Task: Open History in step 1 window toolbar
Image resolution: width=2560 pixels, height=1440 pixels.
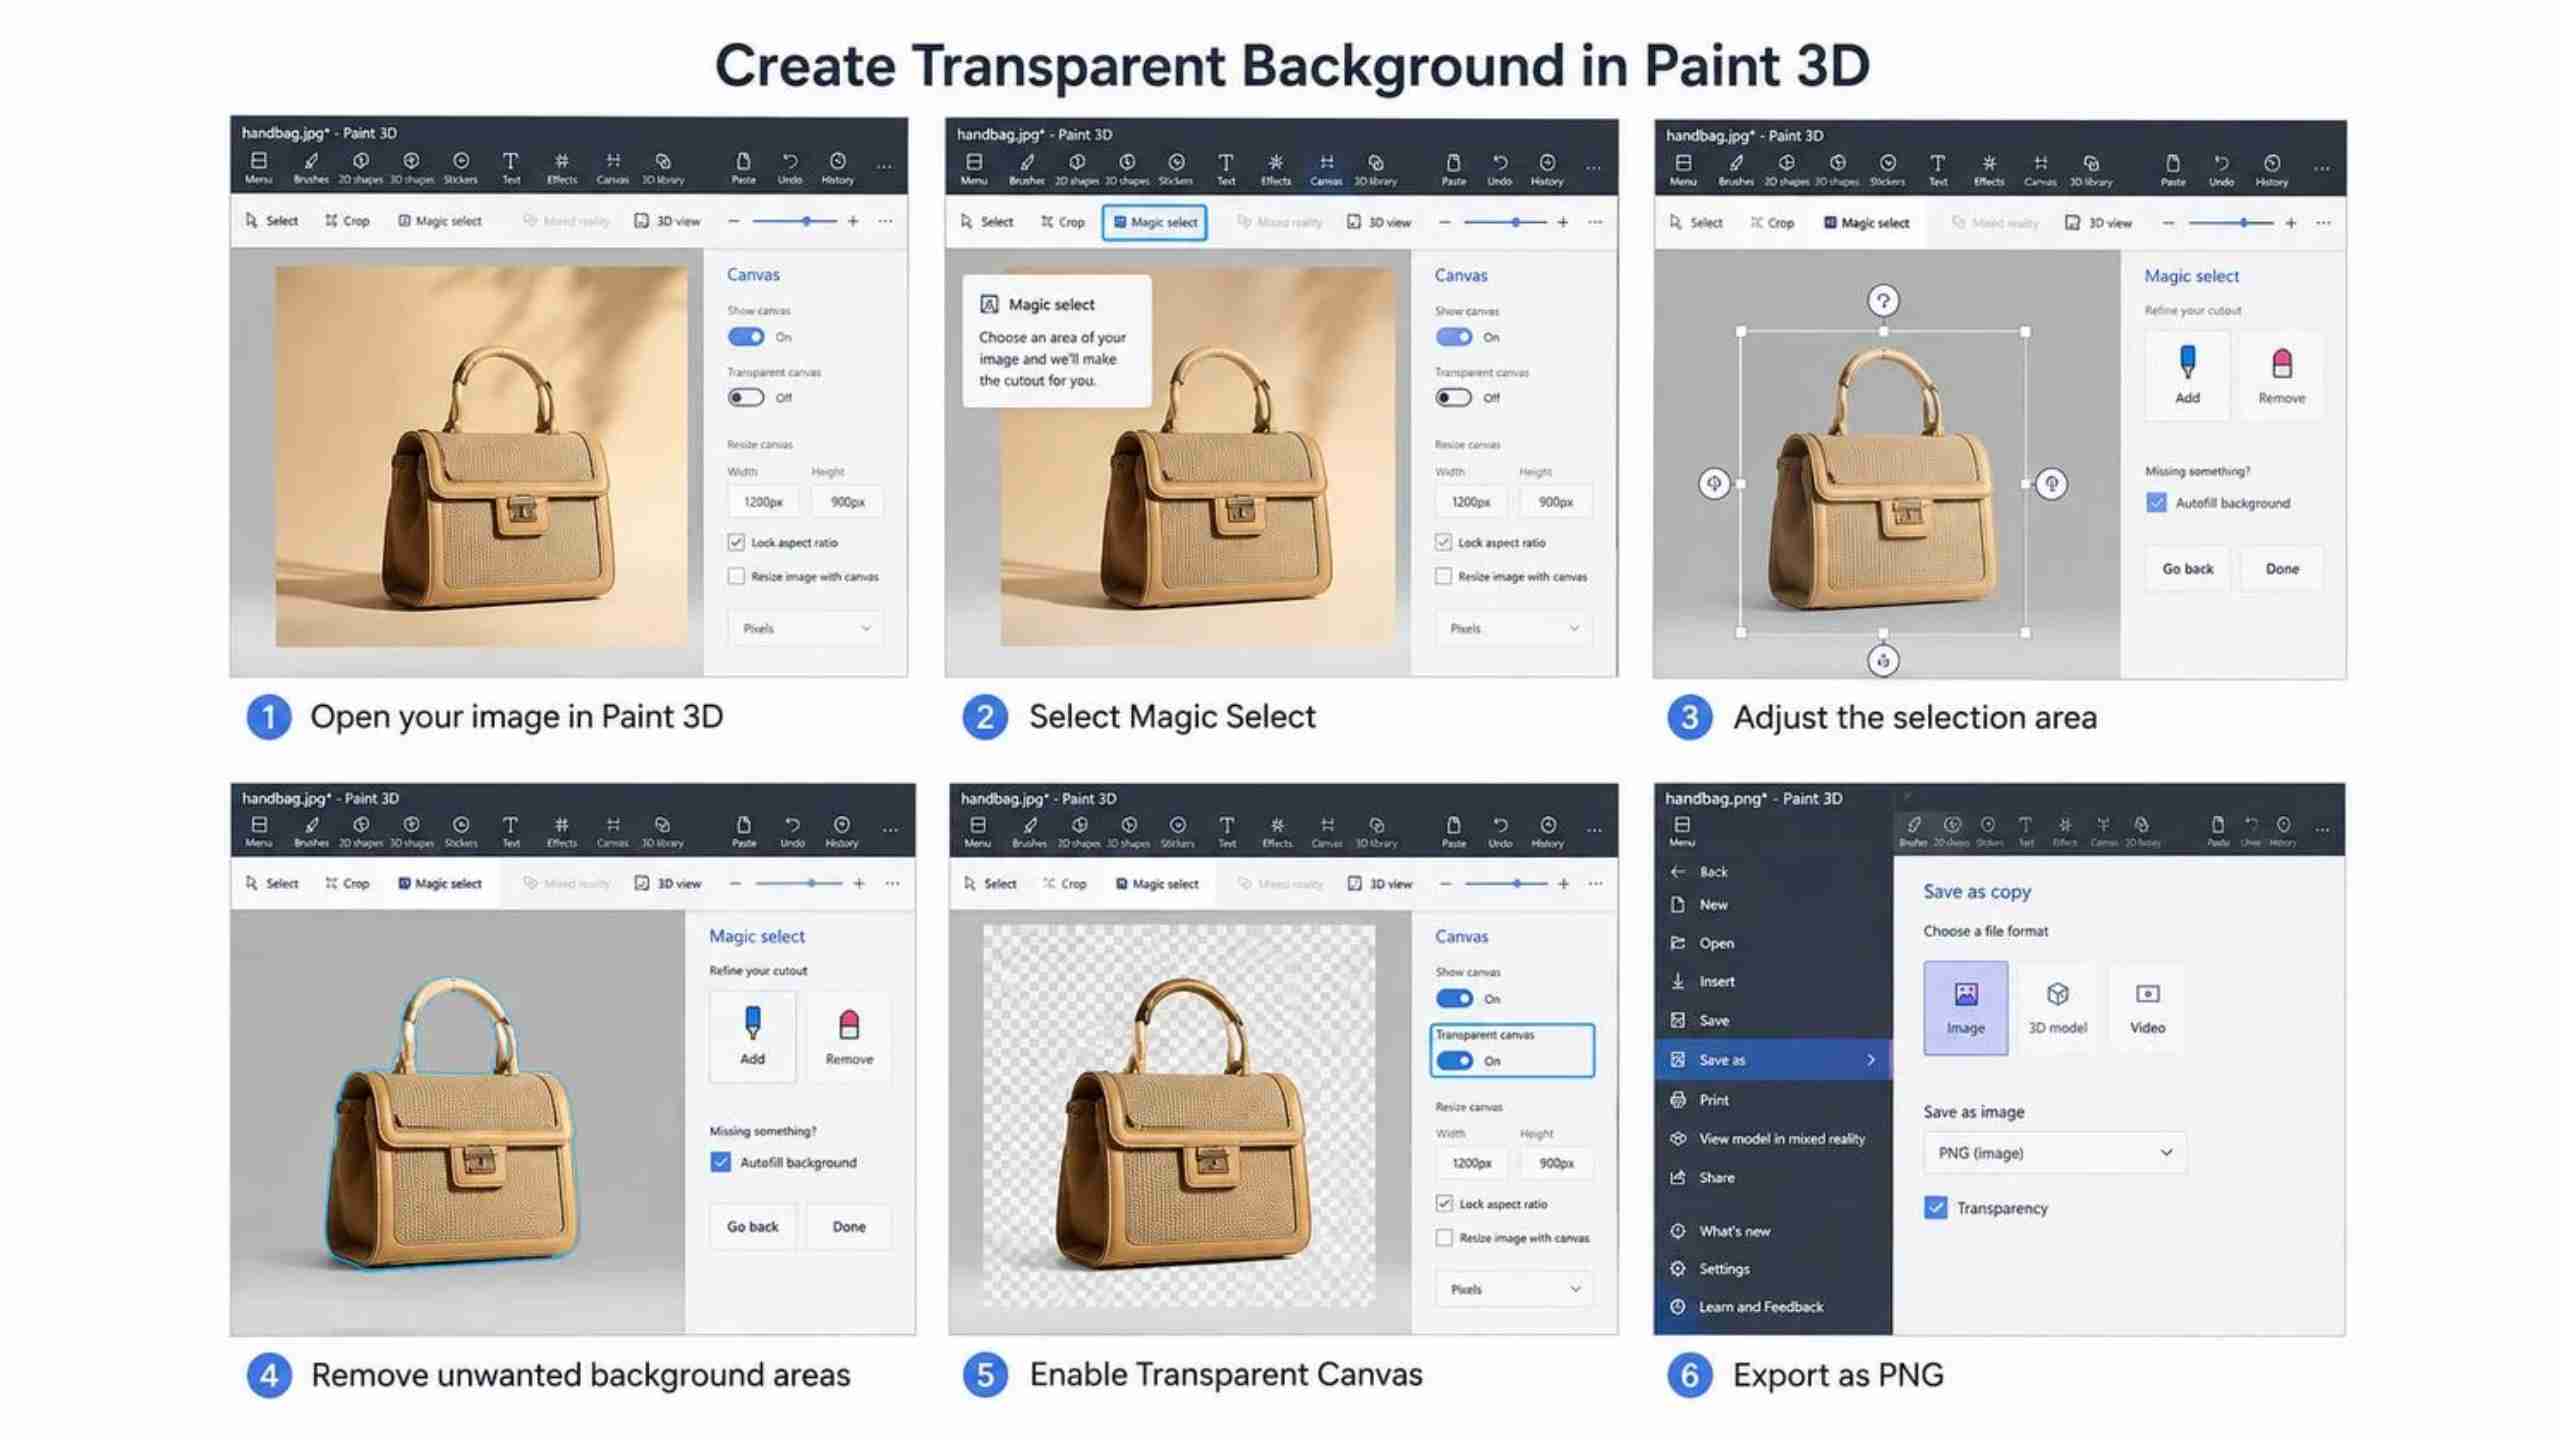Action: pos(837,167)
